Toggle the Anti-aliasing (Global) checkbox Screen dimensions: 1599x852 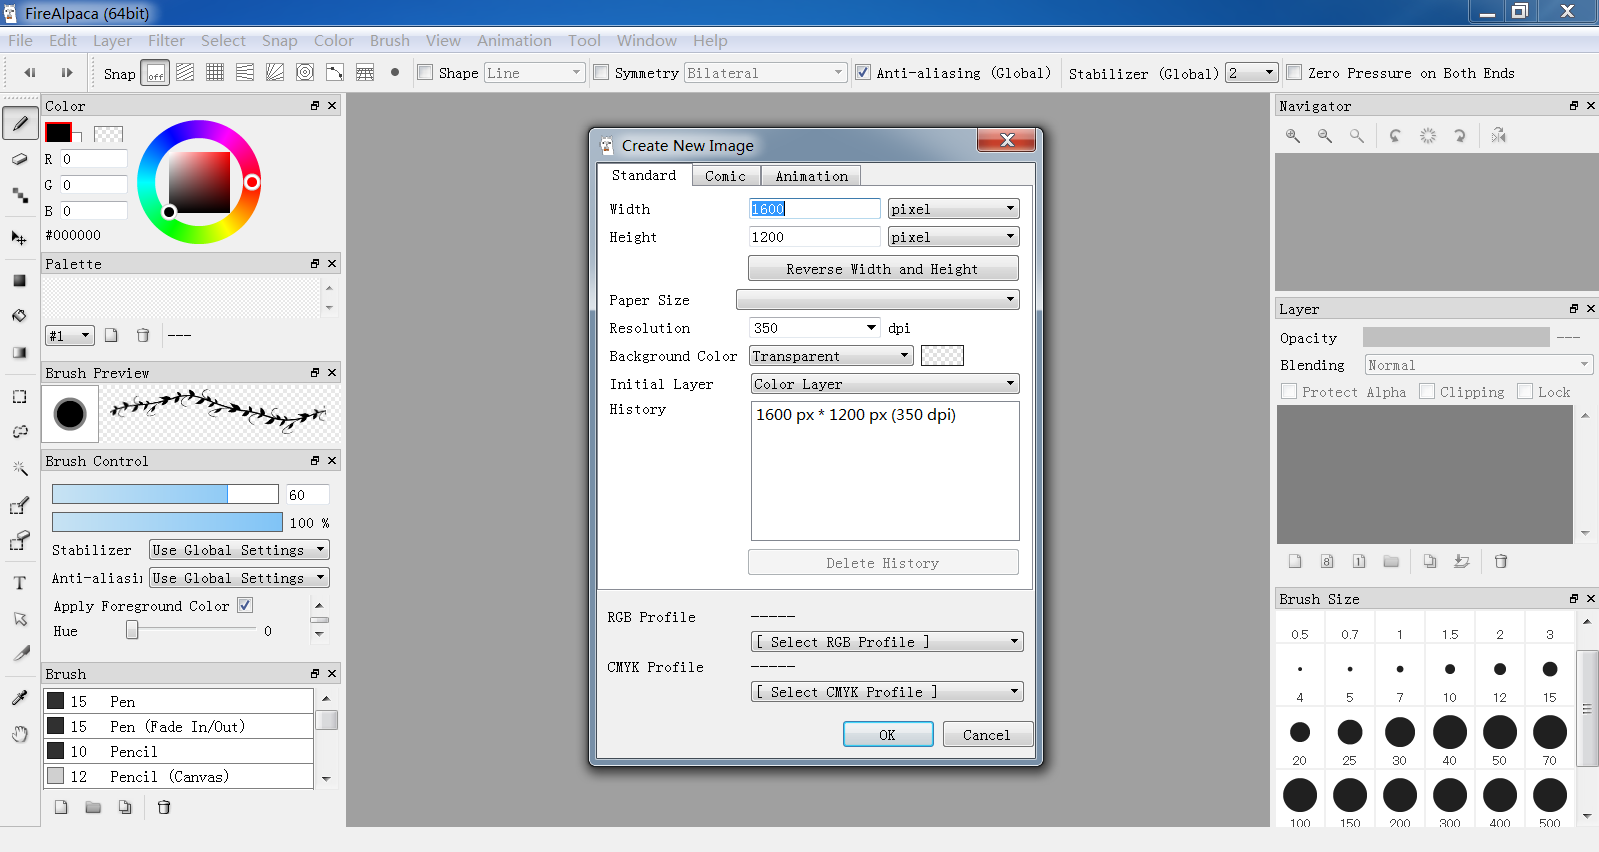pos(863,73)
